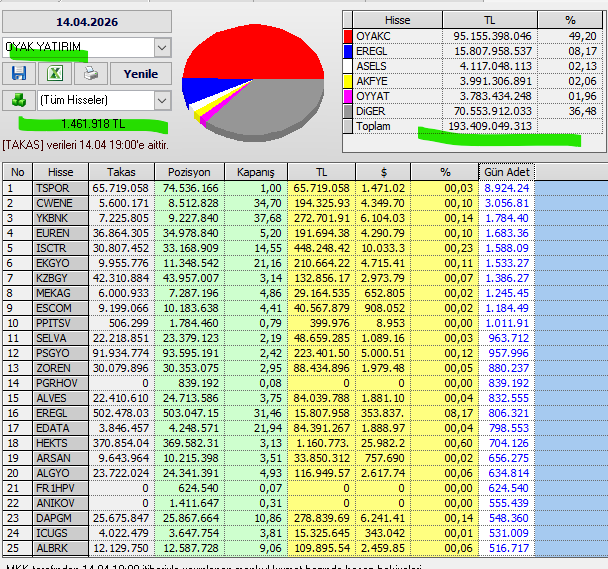Viewport: 608px width, 569px height.
Task: Click the Toplam value 193.409.049.313
Action: (x=490, y=126)
